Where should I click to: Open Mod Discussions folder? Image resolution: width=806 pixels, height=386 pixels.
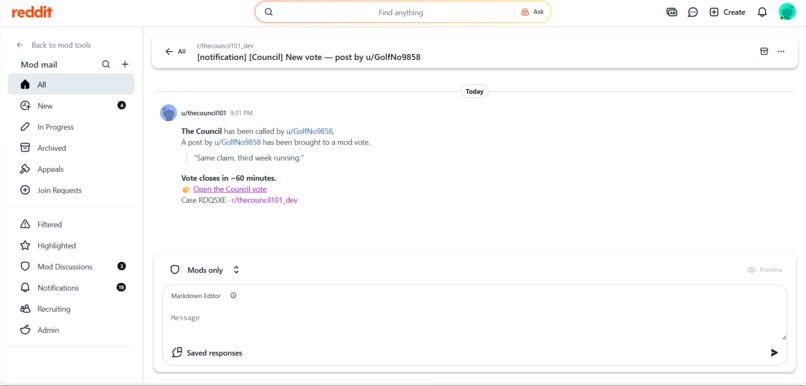[x=71, y=266]
